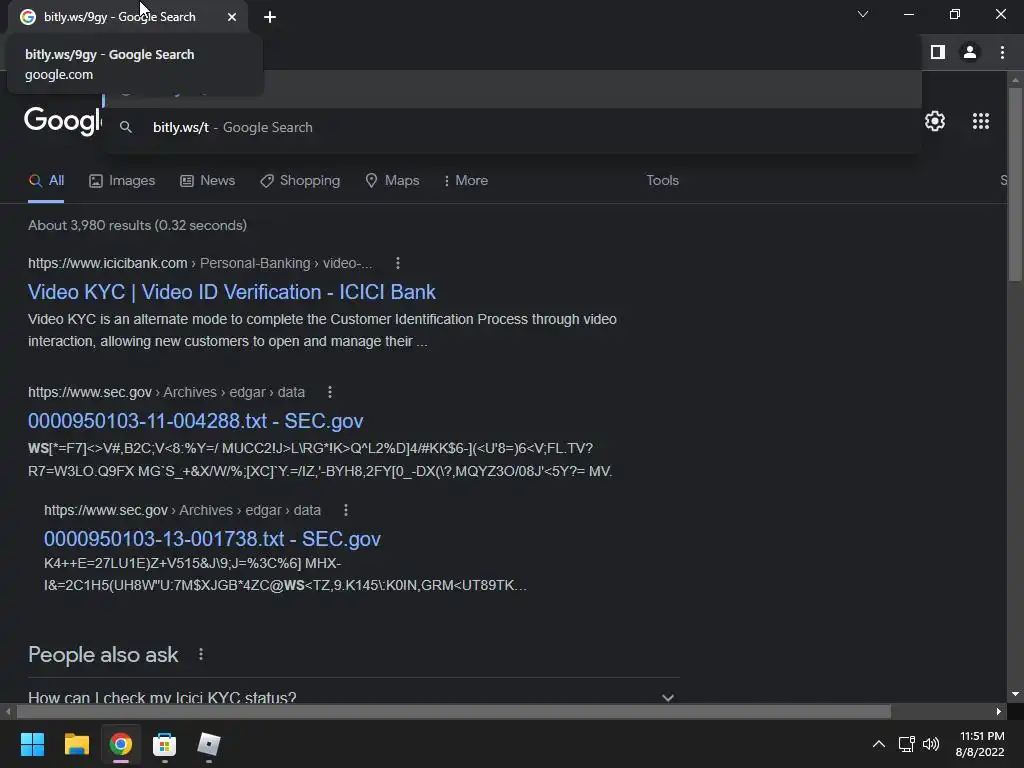Click the vertical scrollbar thumb
The width and height of the screenshot is (1024, 768).
[1015, 183]
